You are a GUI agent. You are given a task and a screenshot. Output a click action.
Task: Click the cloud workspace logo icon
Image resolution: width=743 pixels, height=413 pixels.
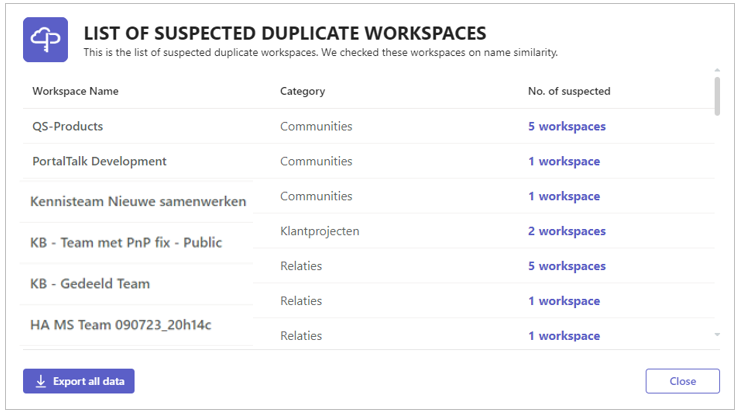[x=45, y=40]
